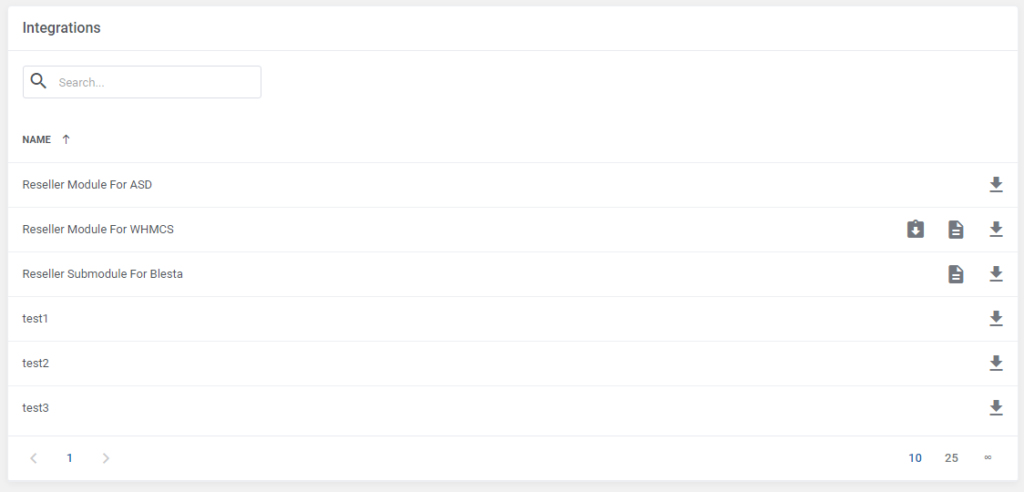Toggle the sort direction arrow beside NAME
The height and width of the screenshot is (492, 1024).
(66, 139)
